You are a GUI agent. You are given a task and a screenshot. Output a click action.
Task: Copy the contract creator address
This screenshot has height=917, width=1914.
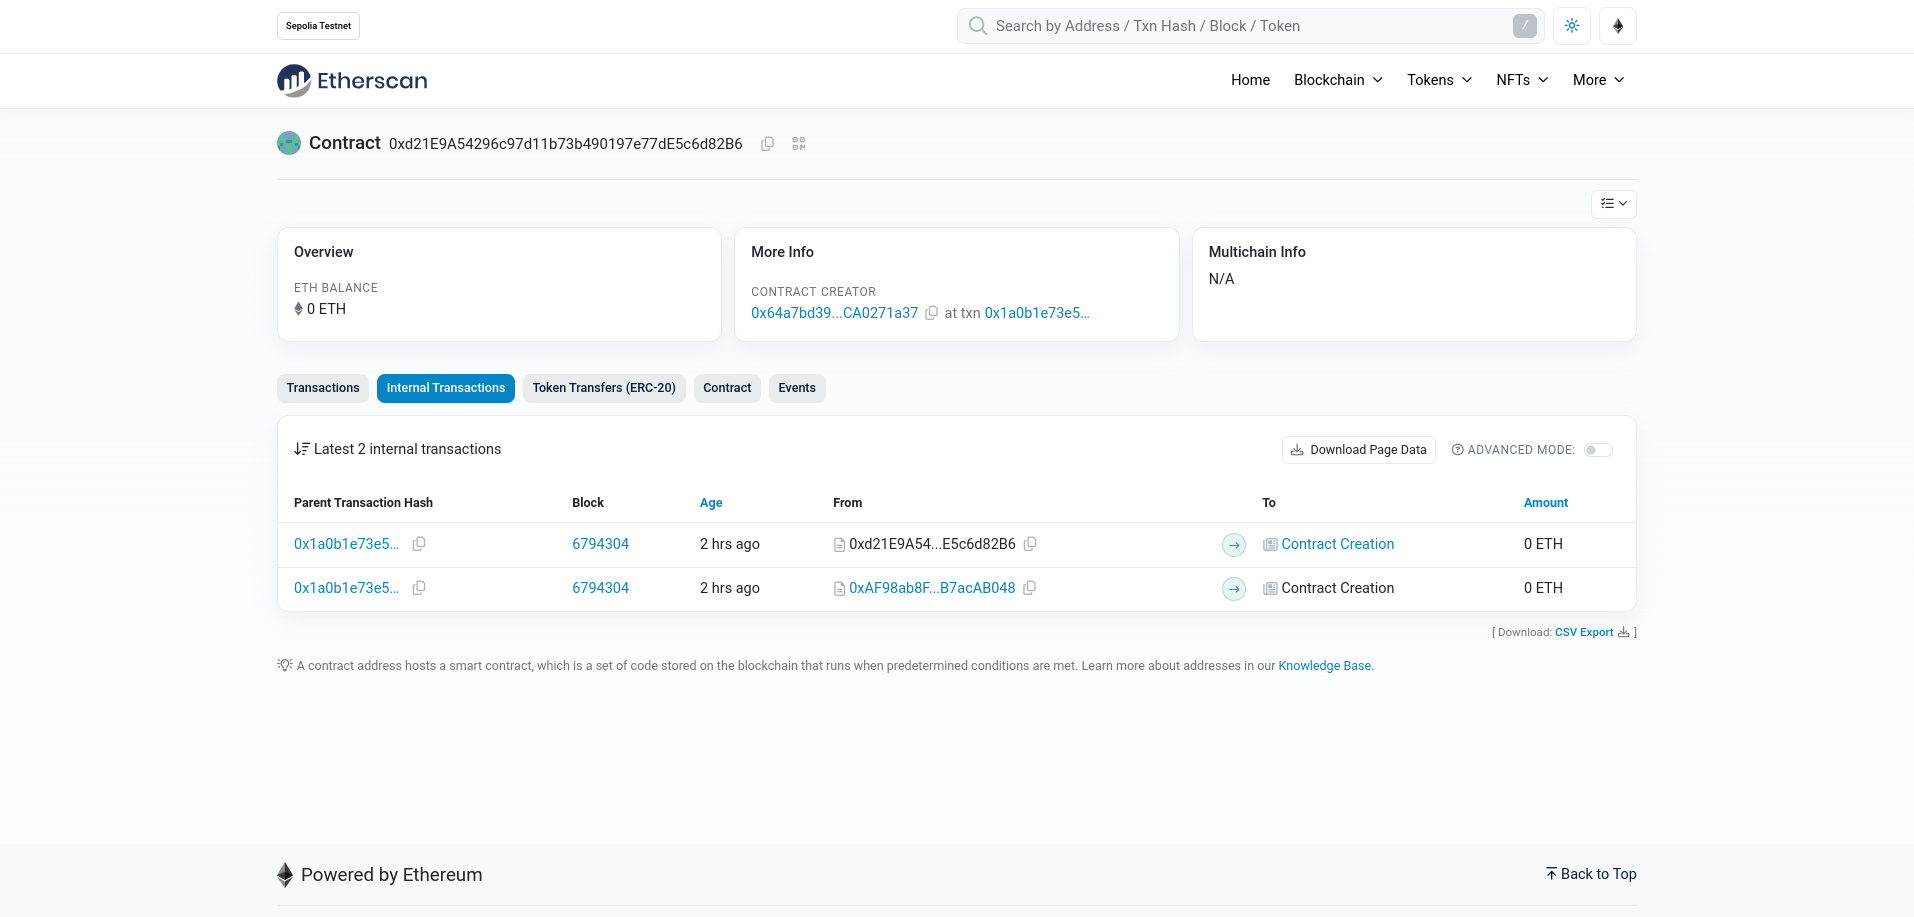point(931,313)
